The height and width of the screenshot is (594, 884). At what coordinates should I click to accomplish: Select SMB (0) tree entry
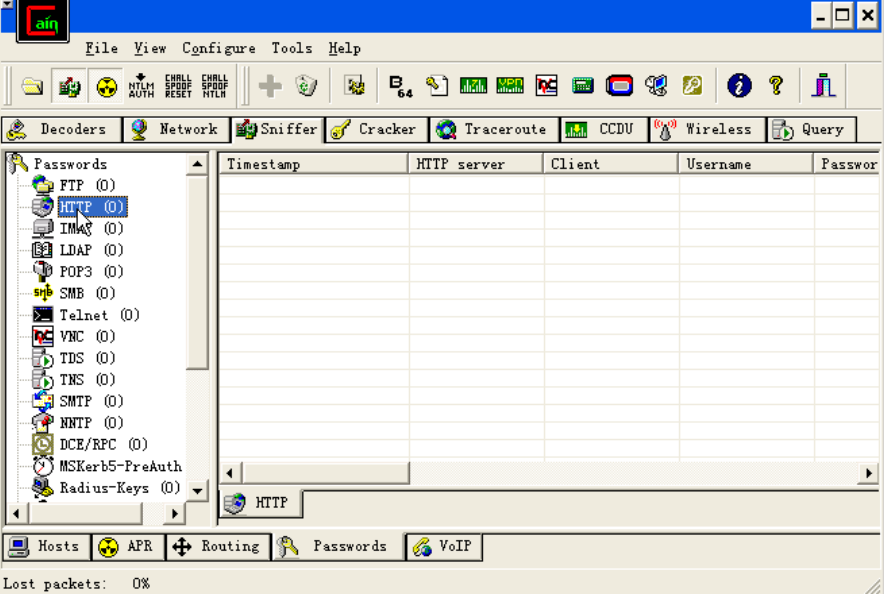point(87,294)
